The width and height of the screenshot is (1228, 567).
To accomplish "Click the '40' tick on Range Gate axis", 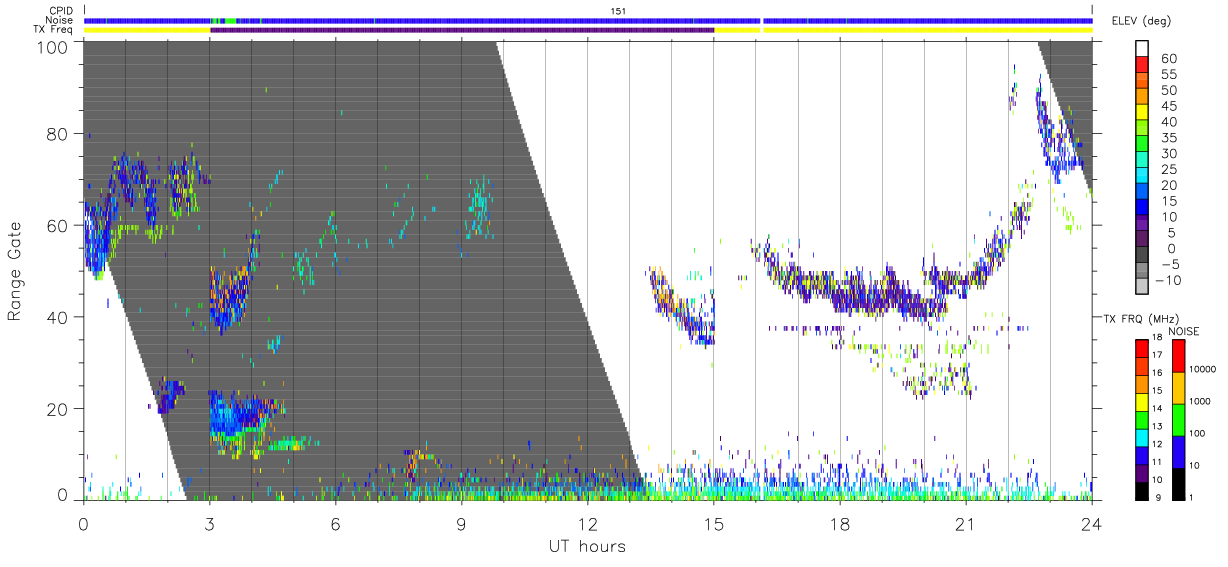I will tap(56, 317).
